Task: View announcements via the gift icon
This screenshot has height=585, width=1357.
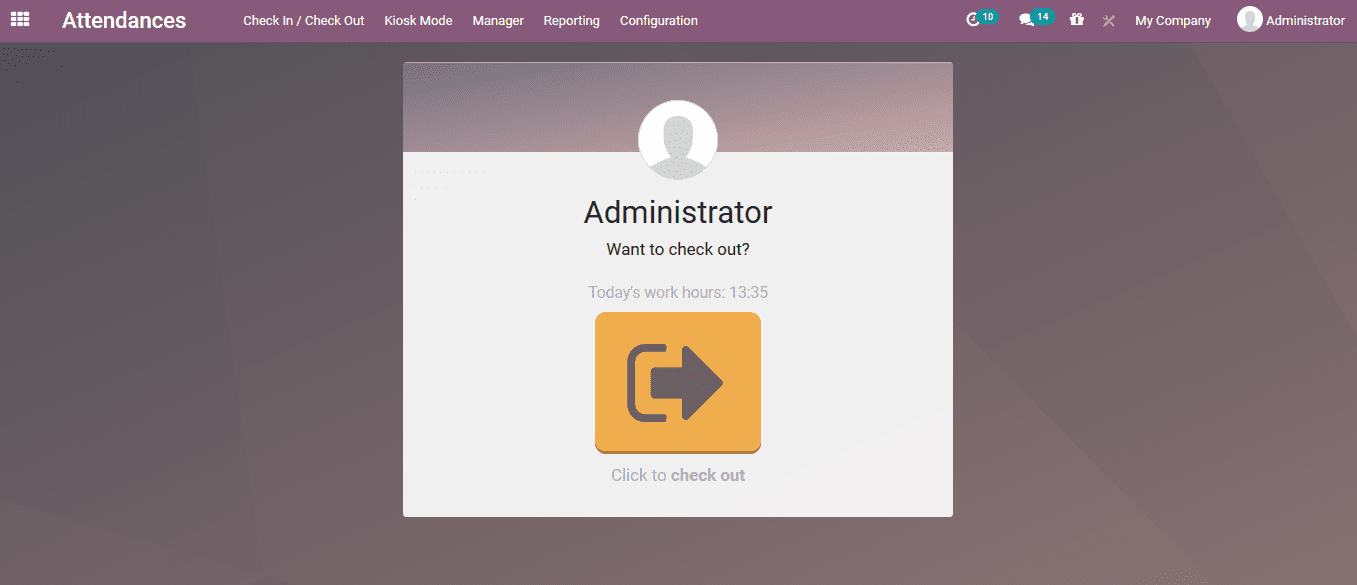Action: click(1076, 20)
